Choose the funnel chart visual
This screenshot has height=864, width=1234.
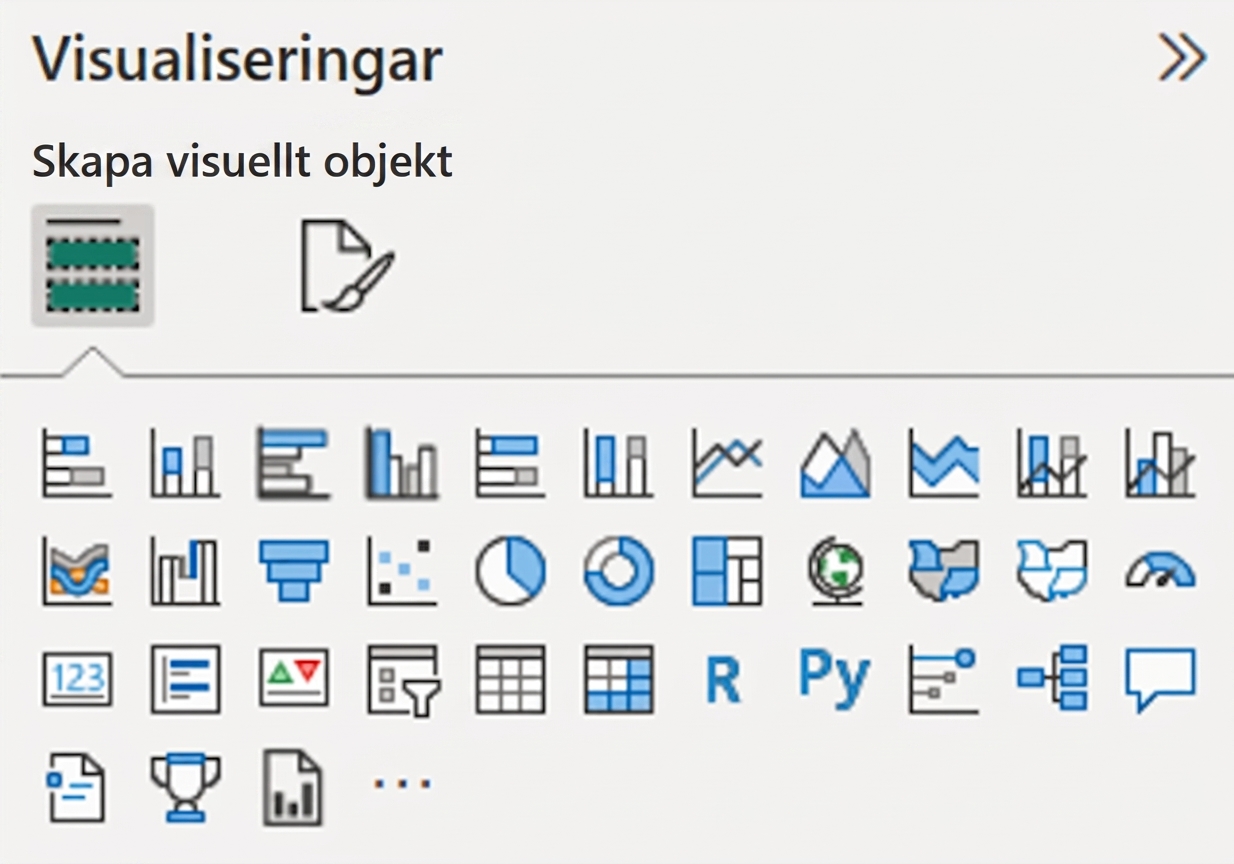pos(293,571)
